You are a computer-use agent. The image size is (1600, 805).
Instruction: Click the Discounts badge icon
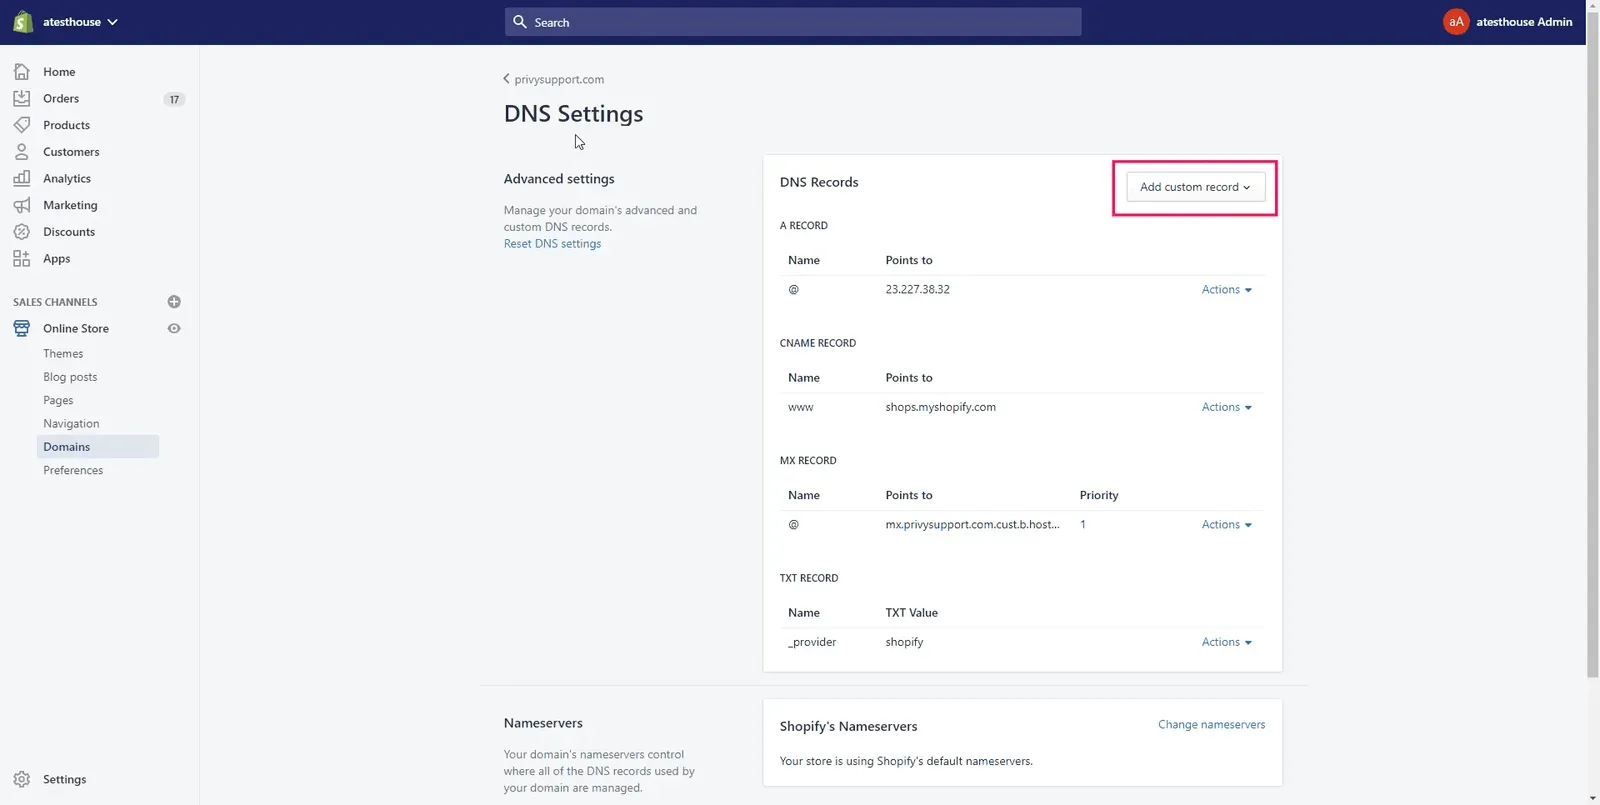click(x=22, y=232)
